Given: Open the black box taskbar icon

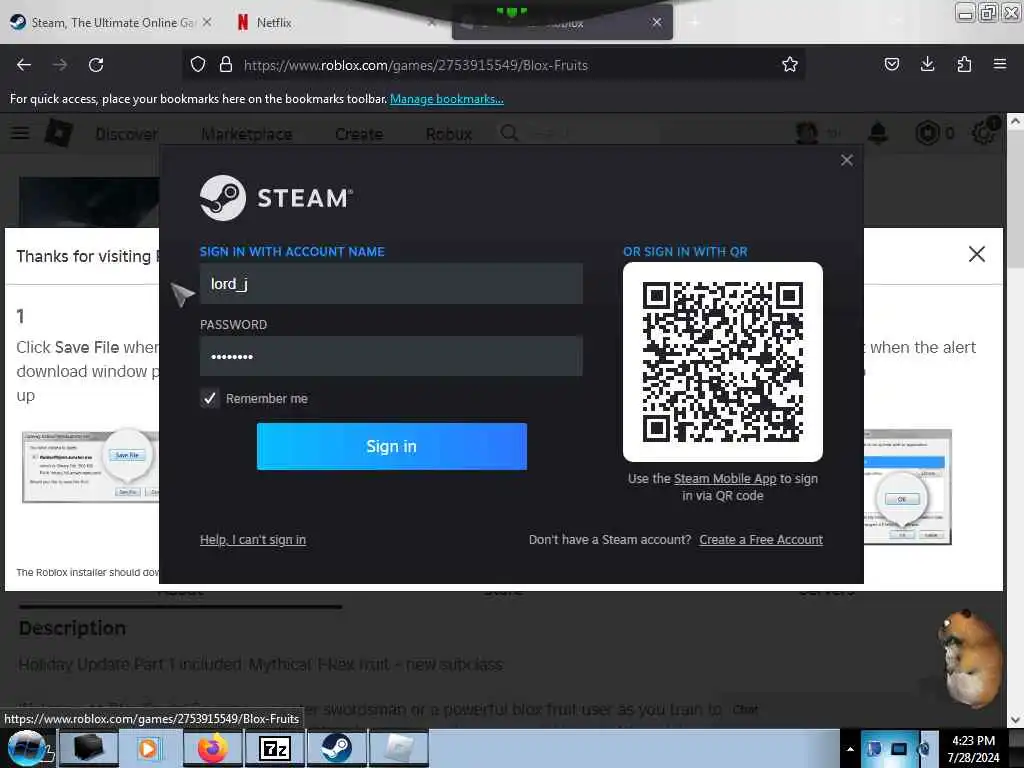Looking at the screenshot, I should (88, 748).
